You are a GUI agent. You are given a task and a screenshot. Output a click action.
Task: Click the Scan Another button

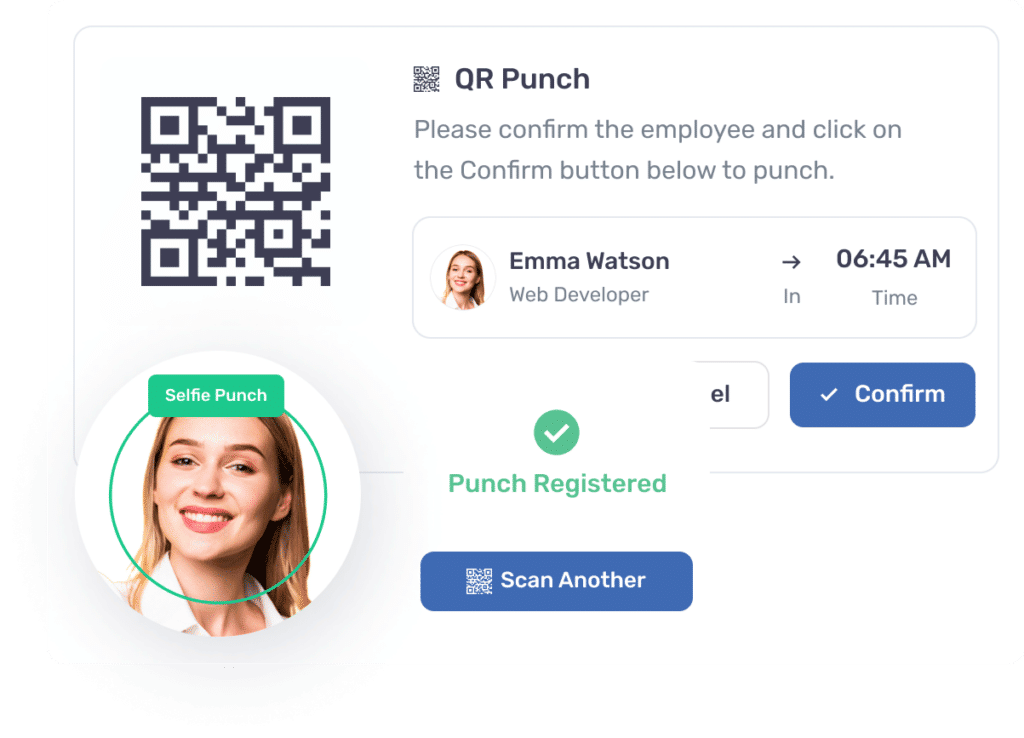point(556,581)
